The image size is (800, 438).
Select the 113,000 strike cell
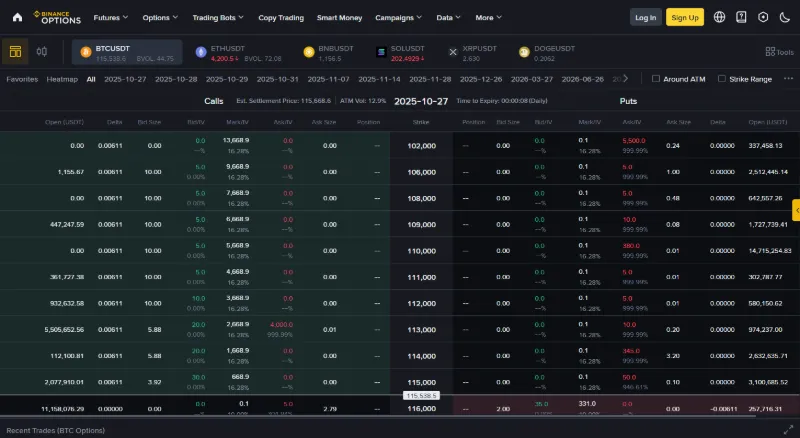(421, 330)
